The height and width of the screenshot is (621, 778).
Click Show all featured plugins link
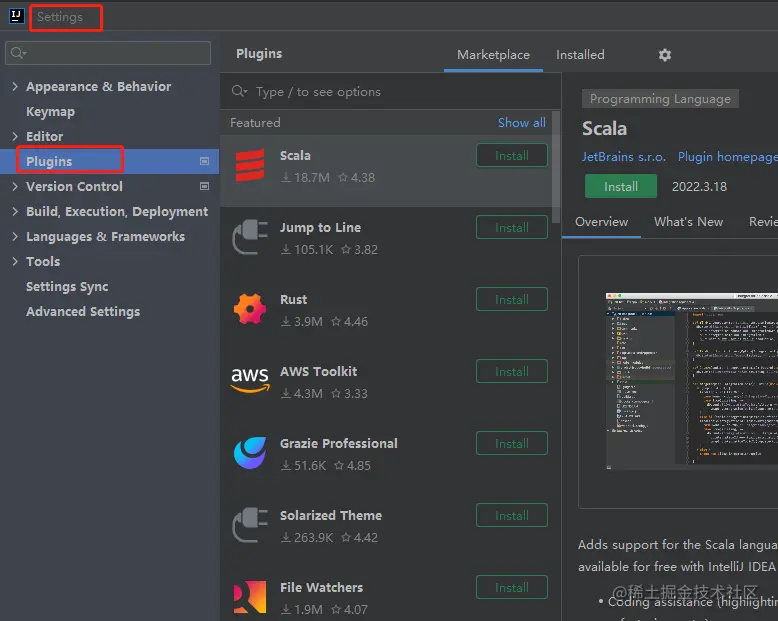(521, 123)
